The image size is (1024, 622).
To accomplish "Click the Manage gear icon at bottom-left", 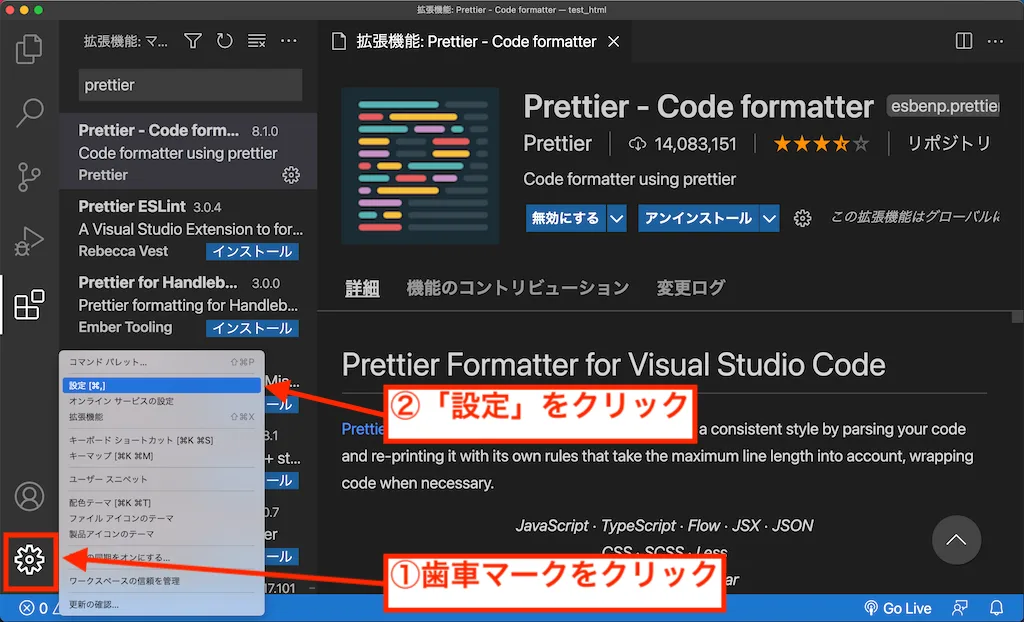I will pos(29,560).
